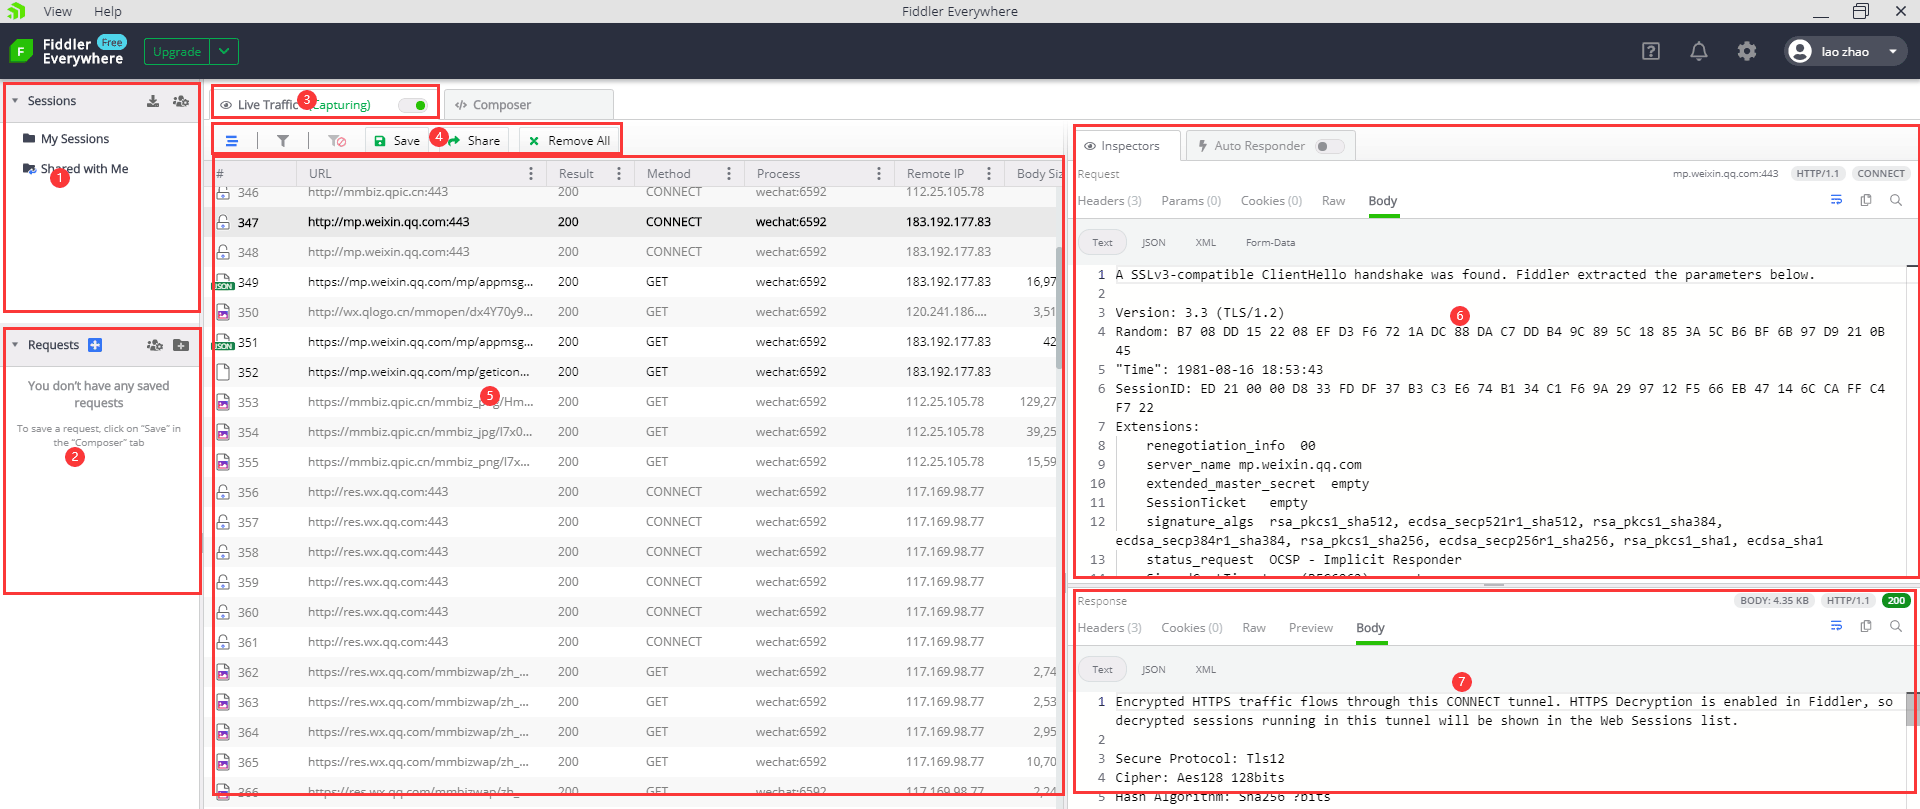
Task: Click the Upgrade button
Action: [x=177, y=52]
